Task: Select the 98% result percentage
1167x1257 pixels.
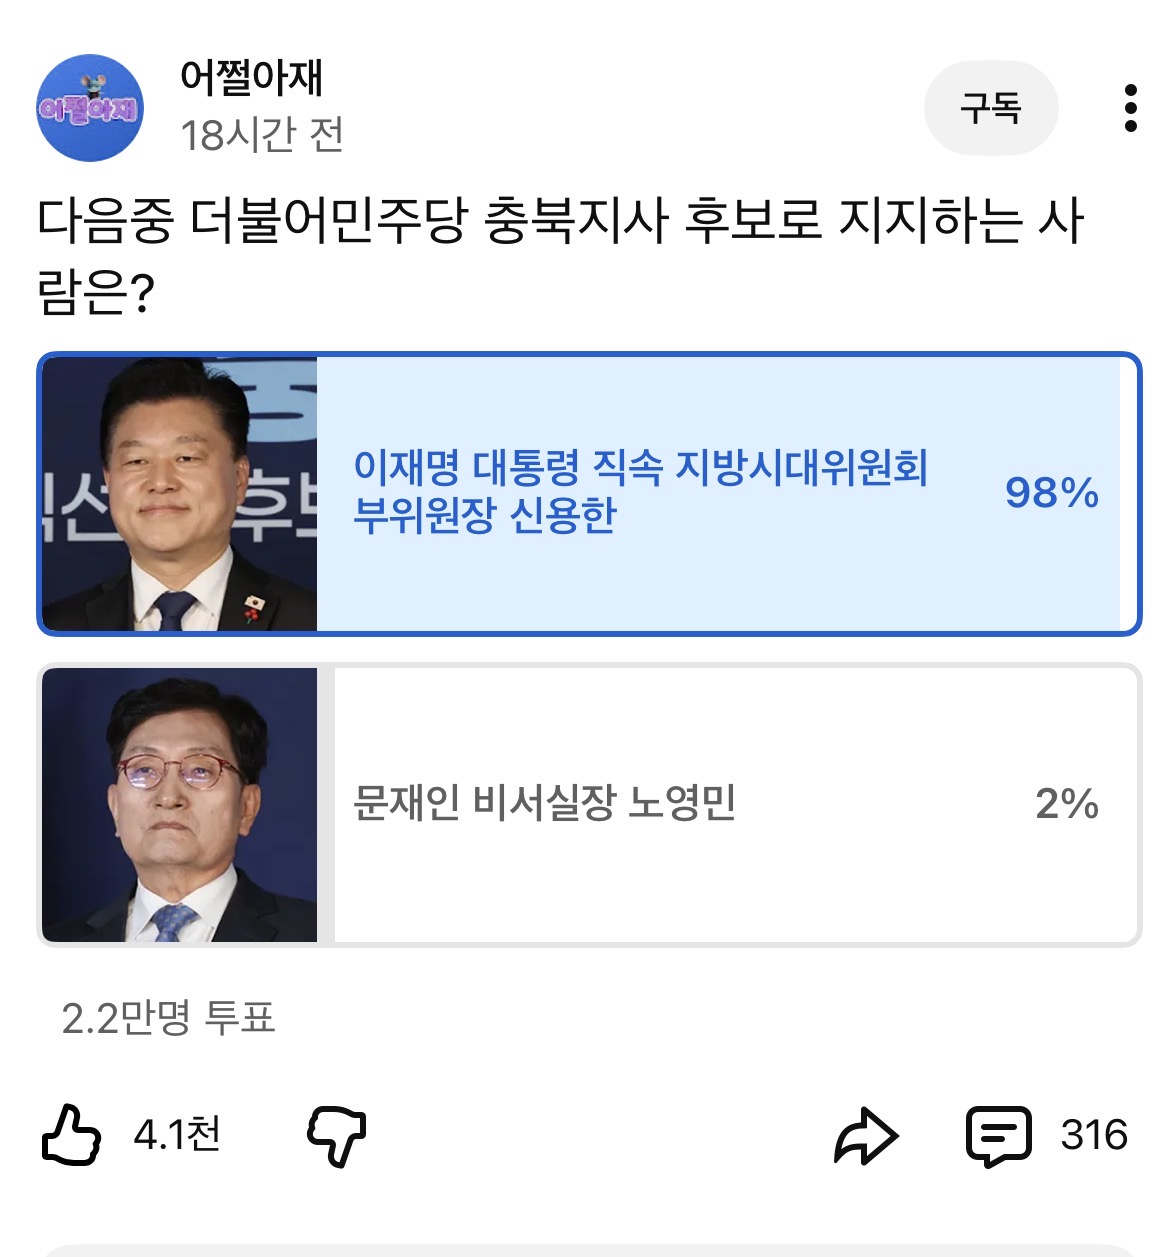Action: (1051, 493)
